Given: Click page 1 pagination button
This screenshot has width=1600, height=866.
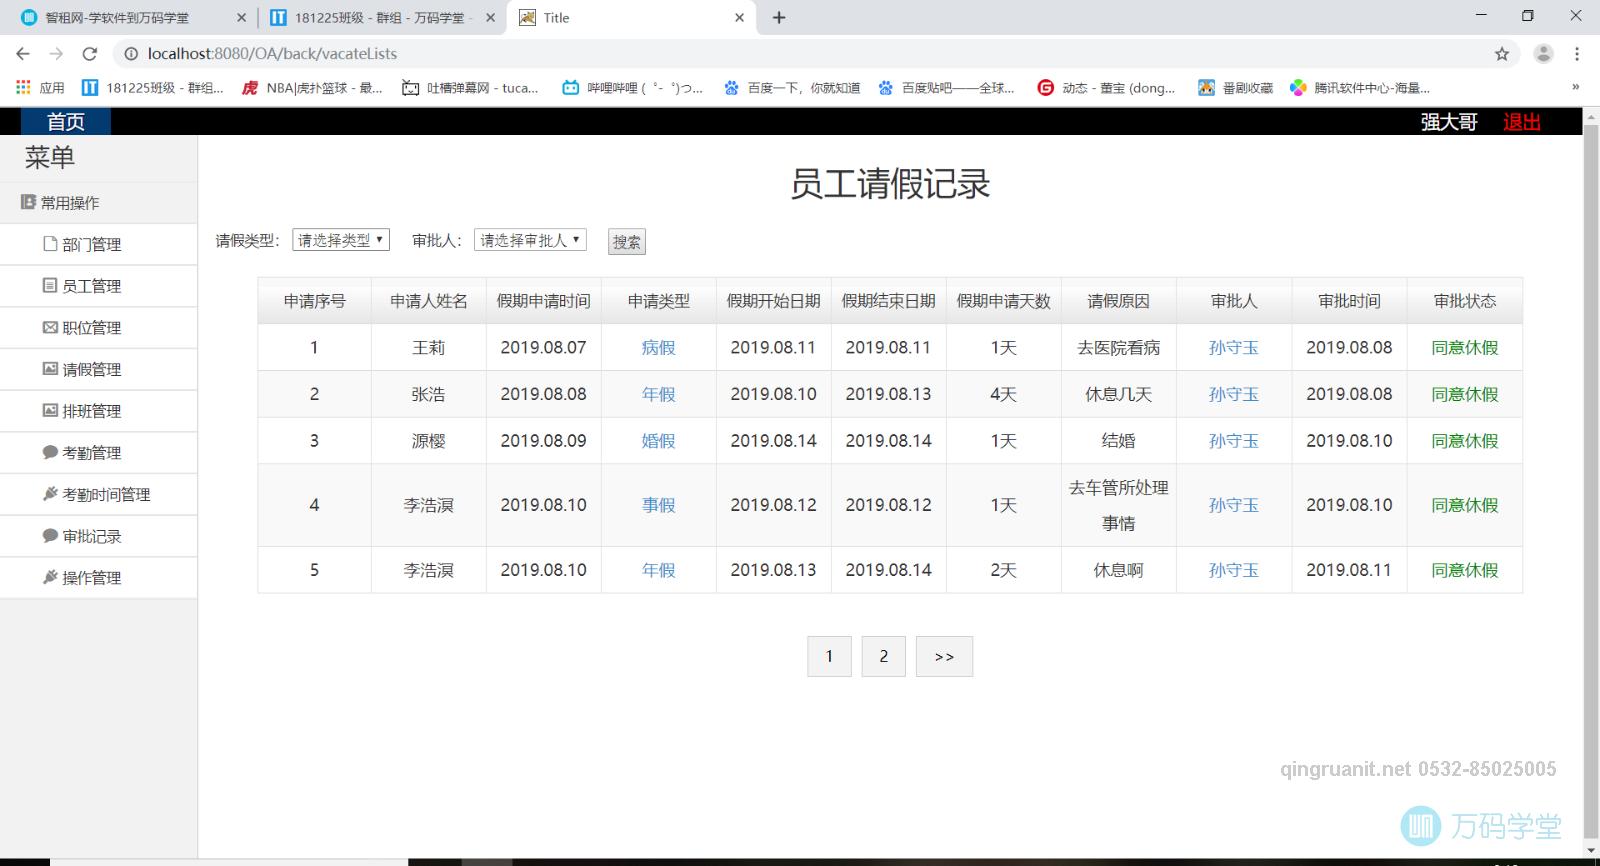Looking at the screenshot, I should pyautogui.click(x=829, y=656).
